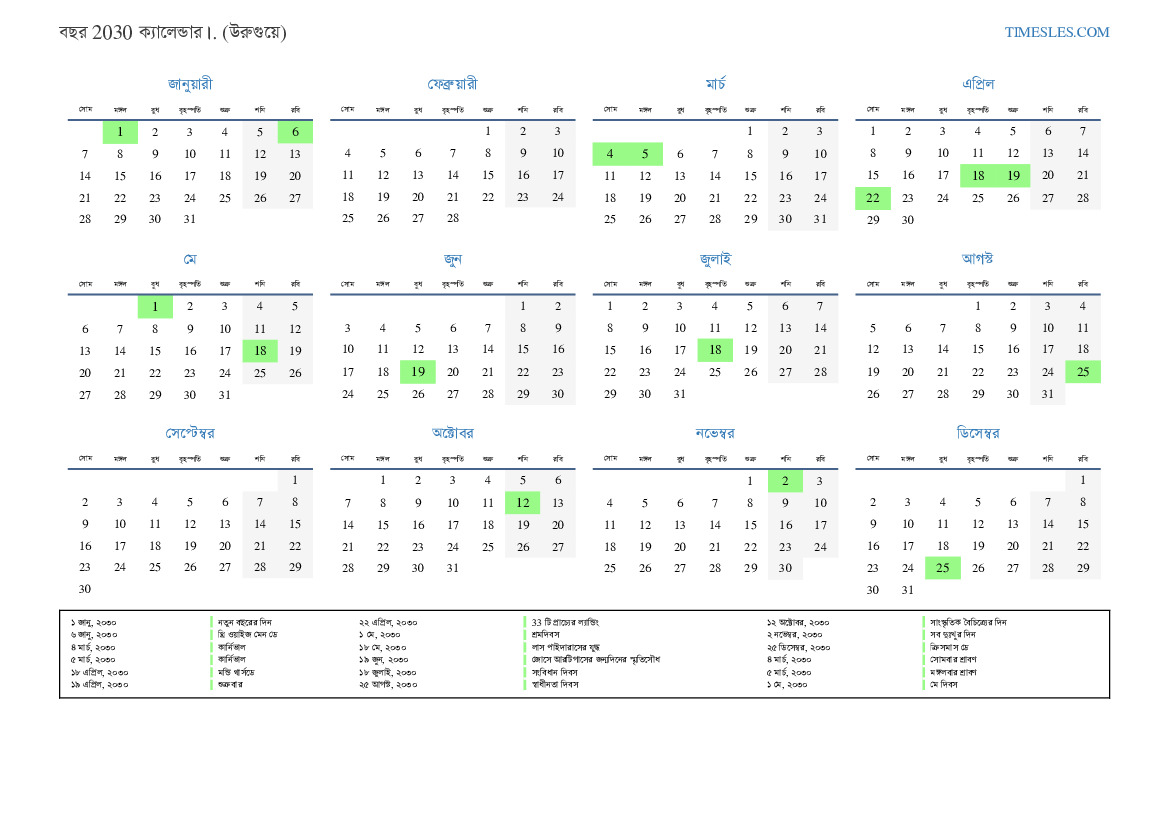The width and height of the screenshot is (1169, 827).
Task: Click legend date '২৫ আগস্ট, ২০৩০'
Action: coord(388,685)
